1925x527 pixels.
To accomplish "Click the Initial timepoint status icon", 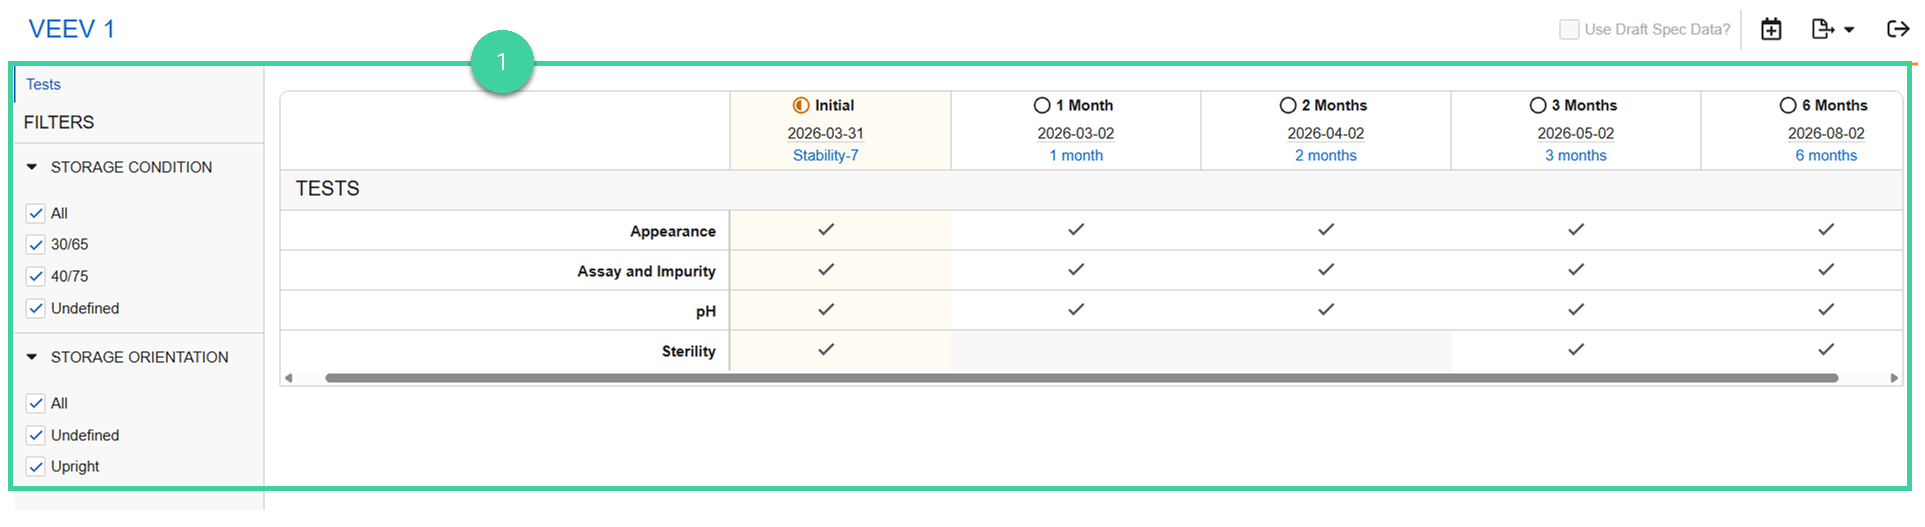I will click(801, 105).
